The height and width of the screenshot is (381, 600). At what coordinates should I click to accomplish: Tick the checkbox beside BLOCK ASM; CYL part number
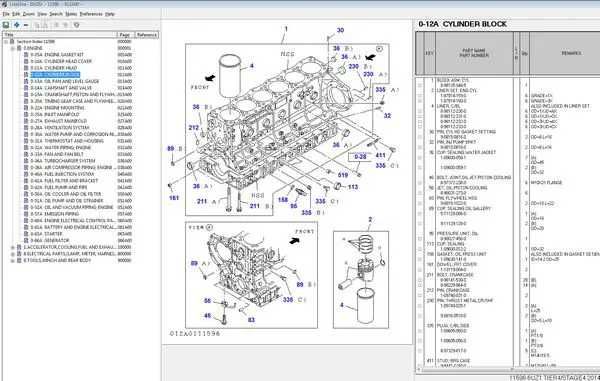click(420, 86)
